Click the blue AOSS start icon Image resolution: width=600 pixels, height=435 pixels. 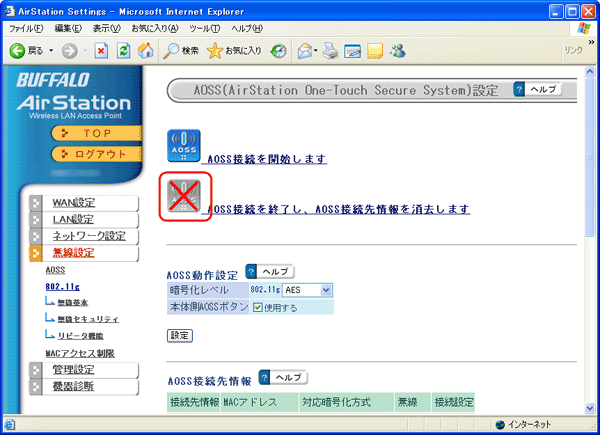point(184,146)
